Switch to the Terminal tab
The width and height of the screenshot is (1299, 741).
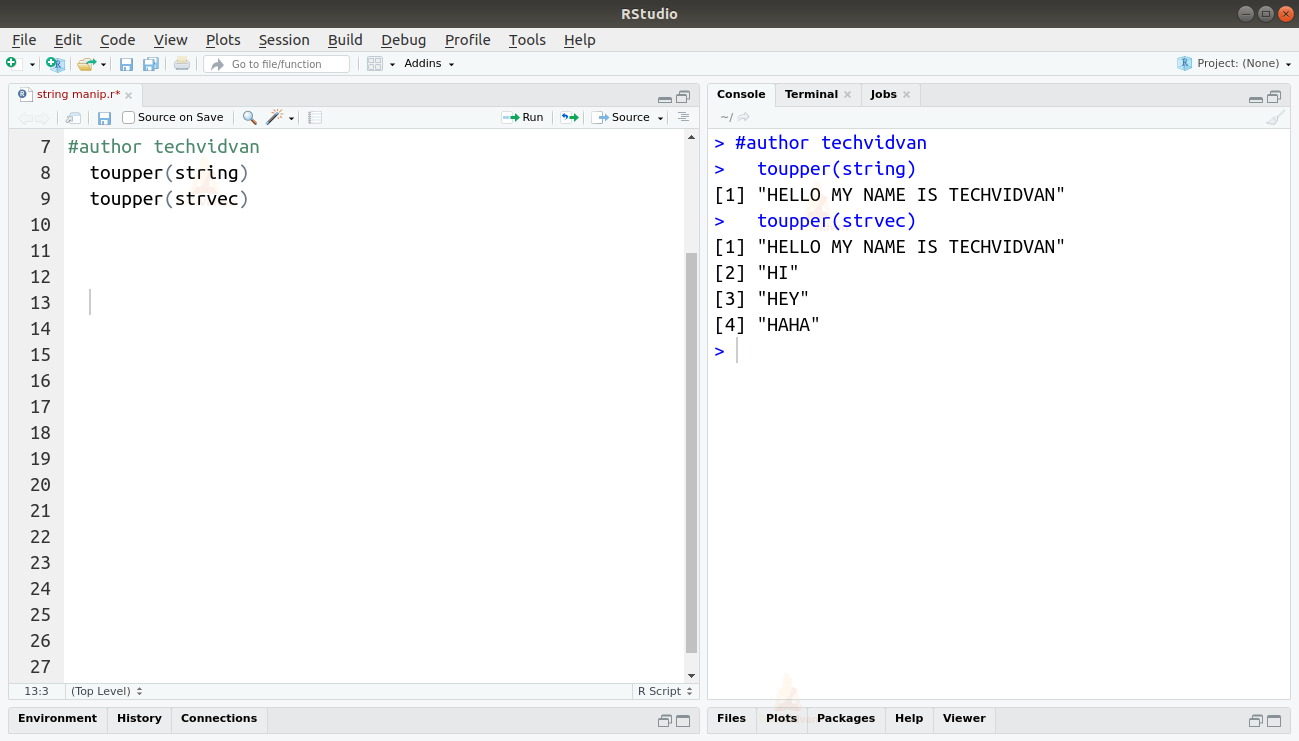[810, 94]
